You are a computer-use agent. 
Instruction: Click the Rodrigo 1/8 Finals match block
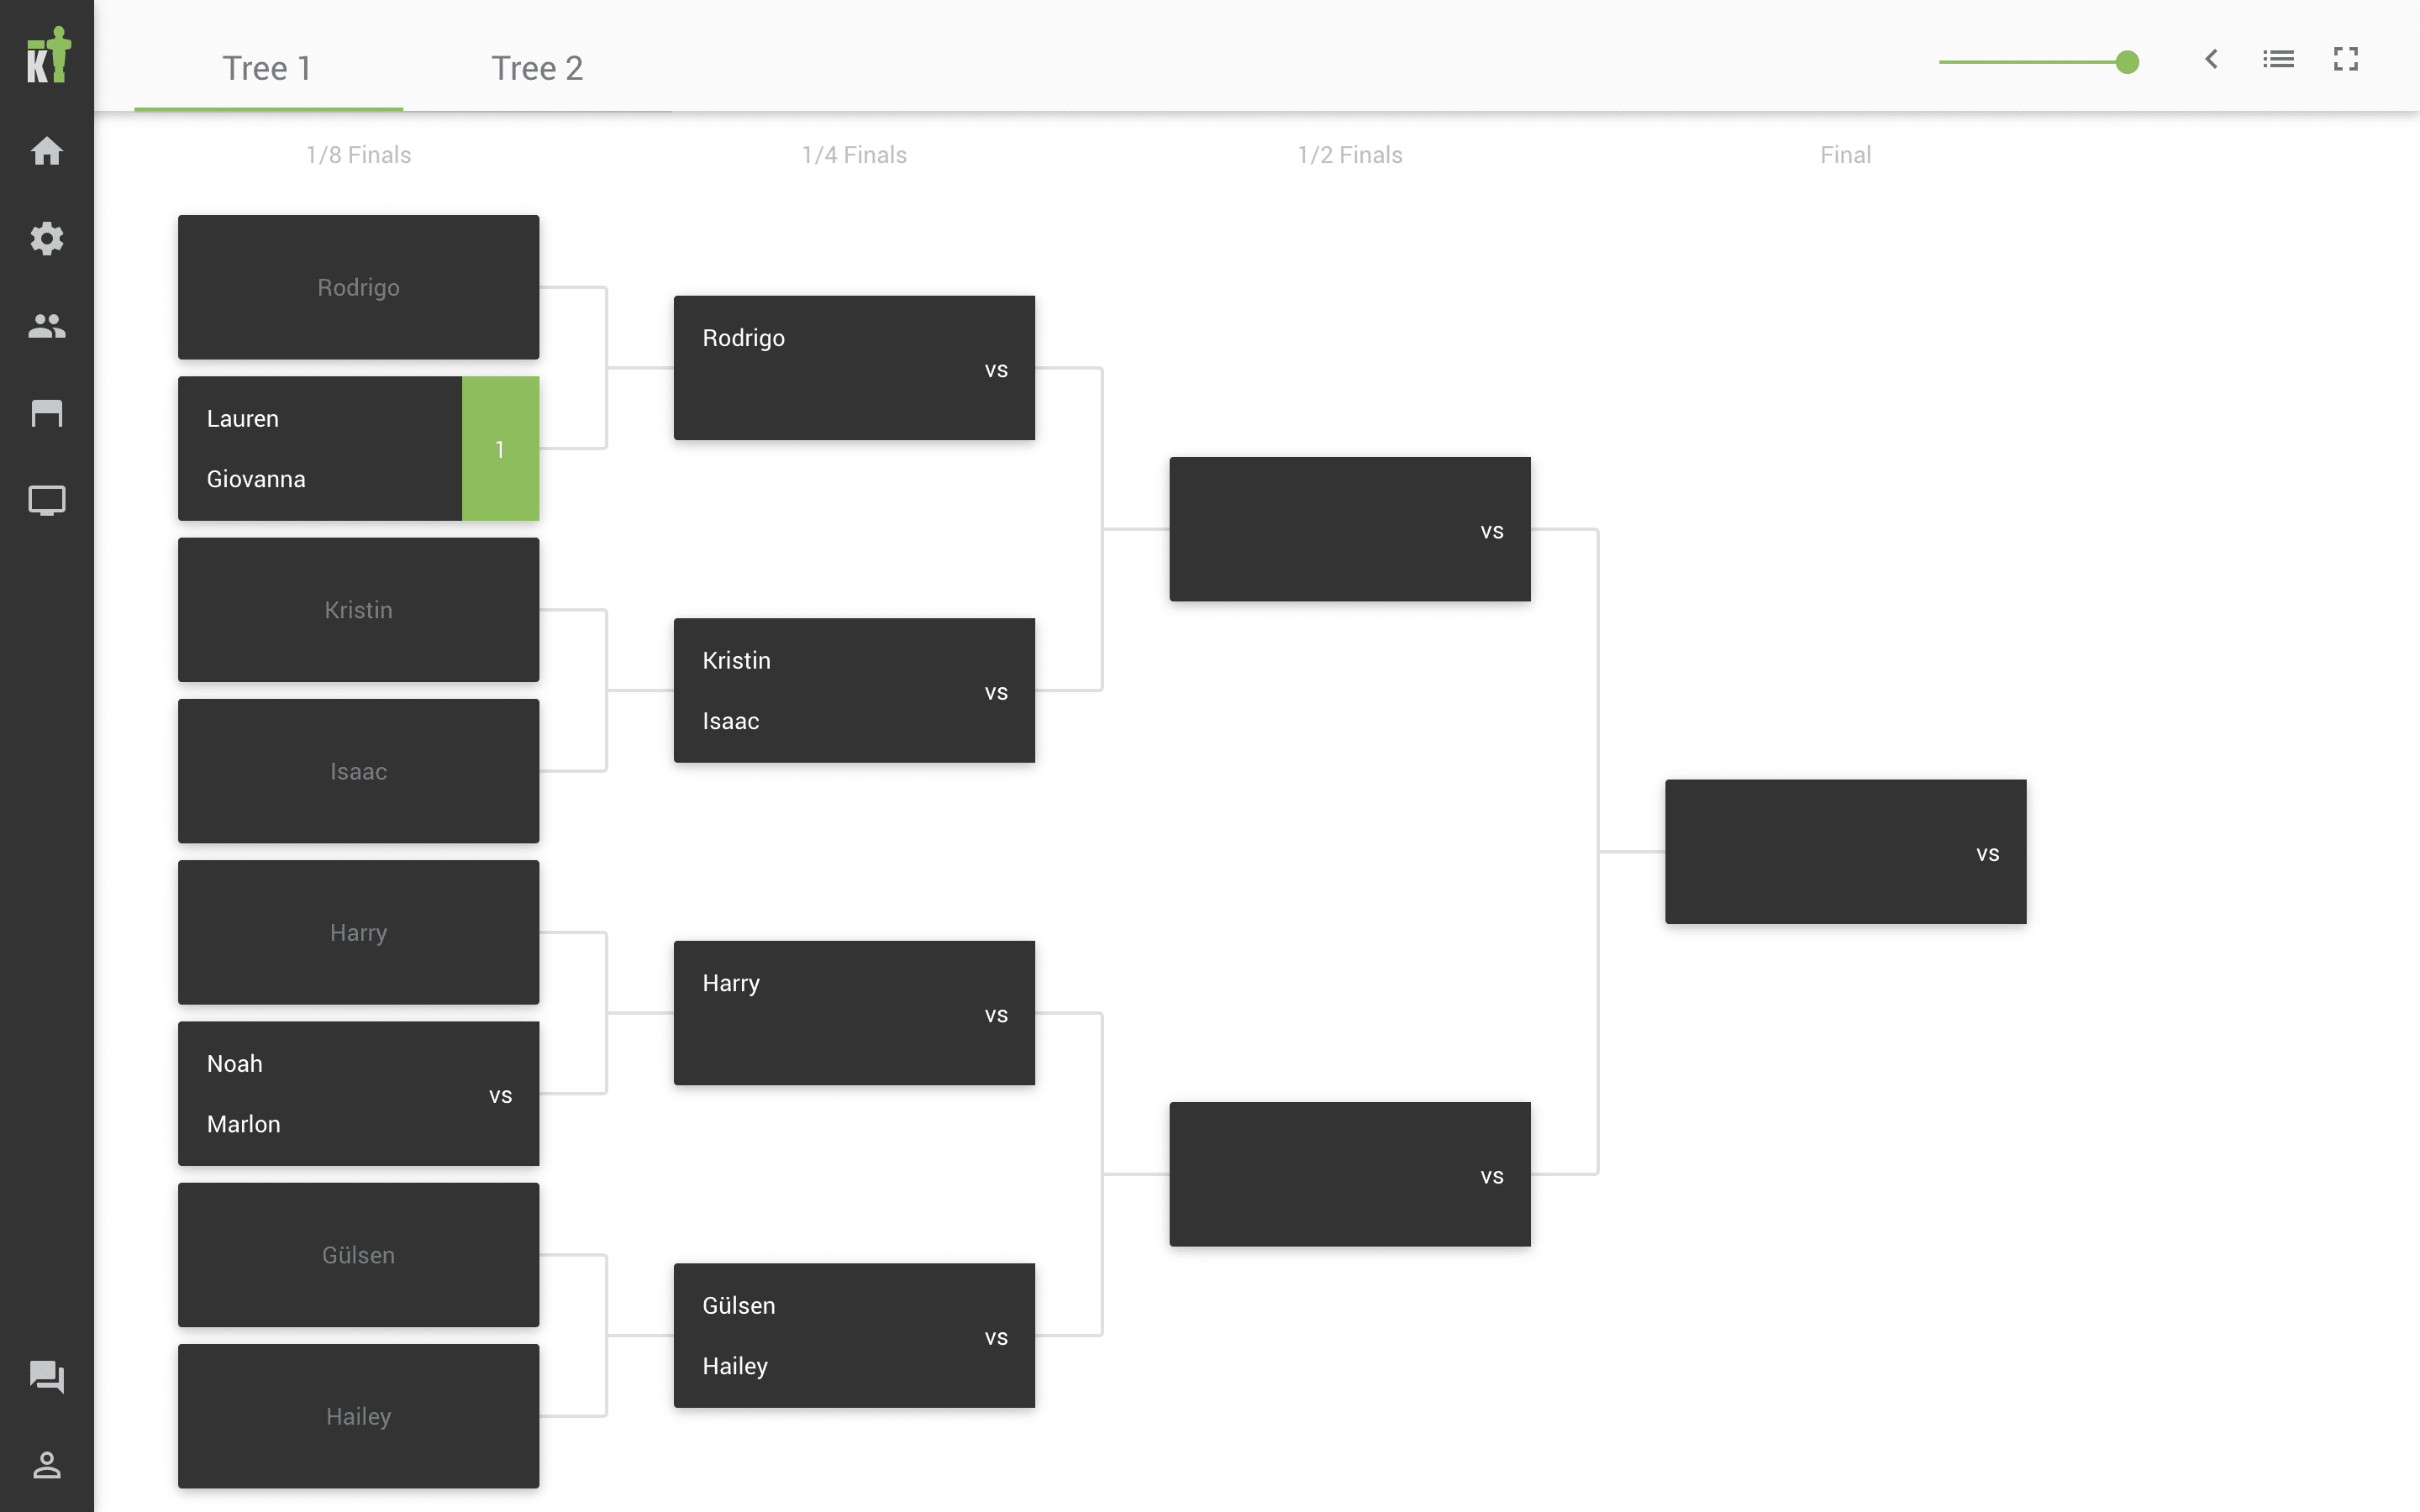click(x=359, y=286)
